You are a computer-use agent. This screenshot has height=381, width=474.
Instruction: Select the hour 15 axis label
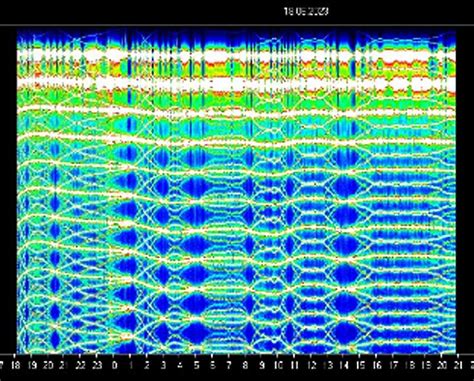pyautogui.click(x=360, y=366)
